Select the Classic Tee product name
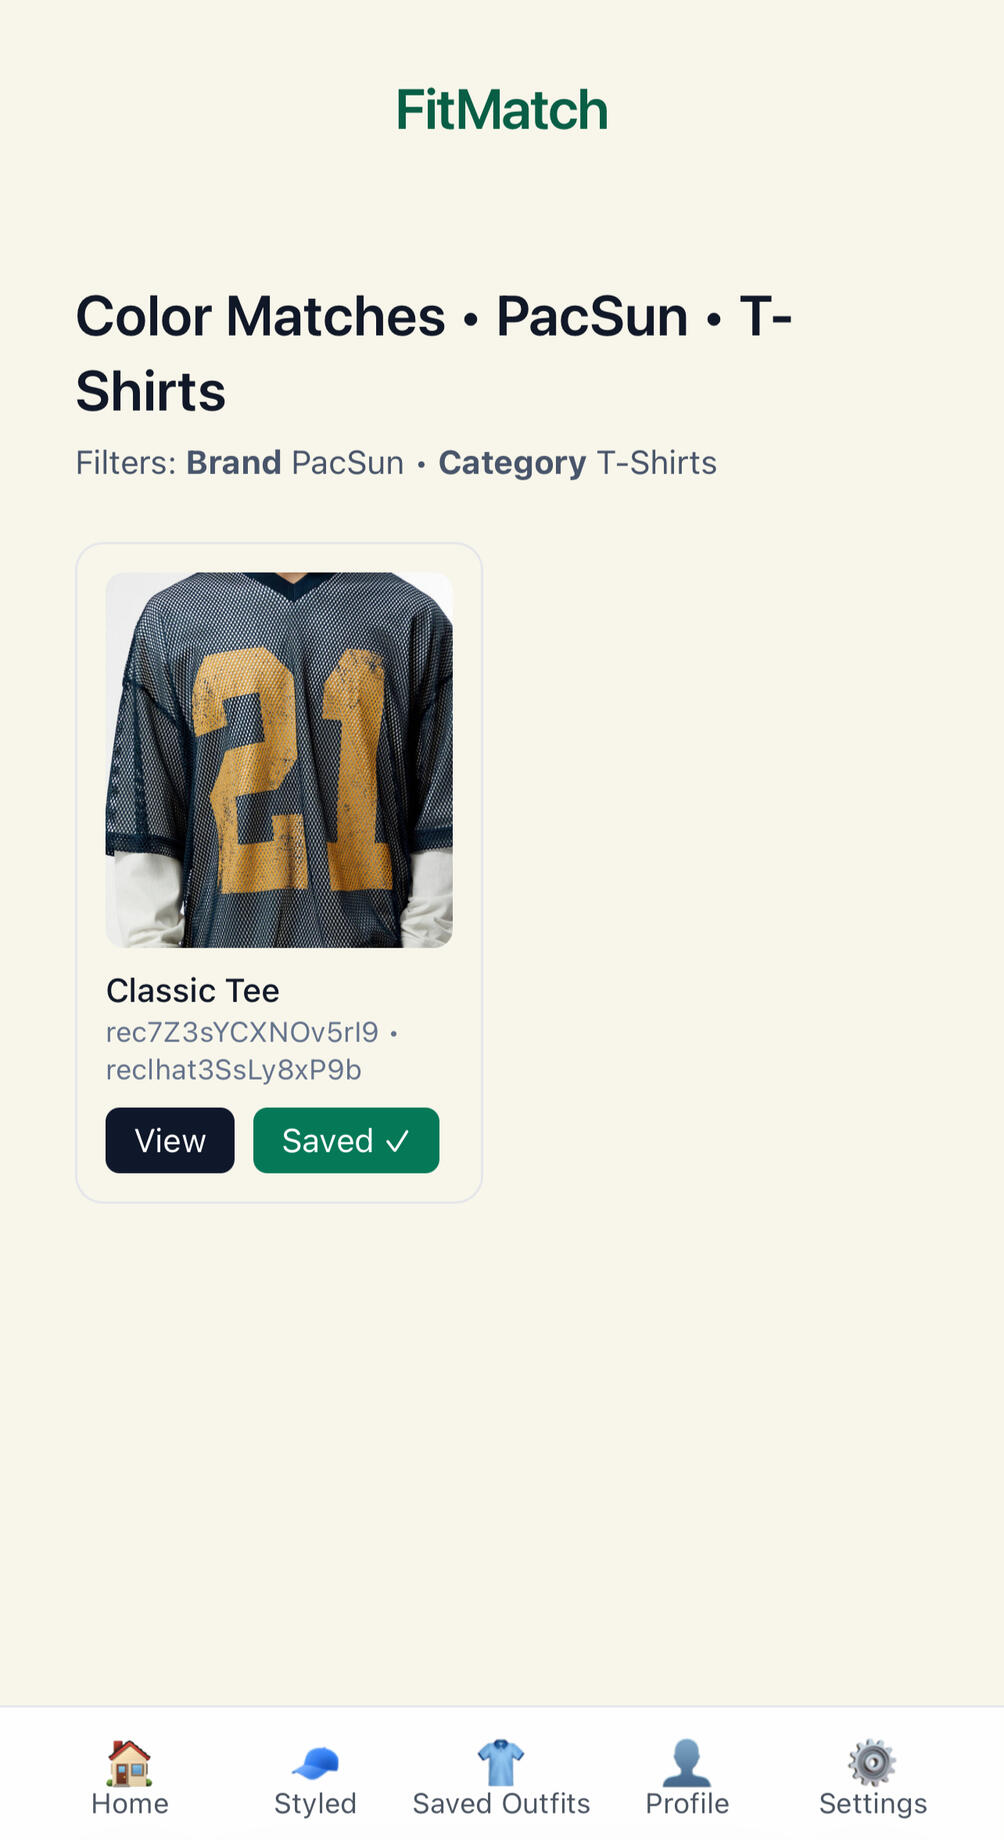The width and height of the screenshot is (1004, 1840). click(193, 990)
